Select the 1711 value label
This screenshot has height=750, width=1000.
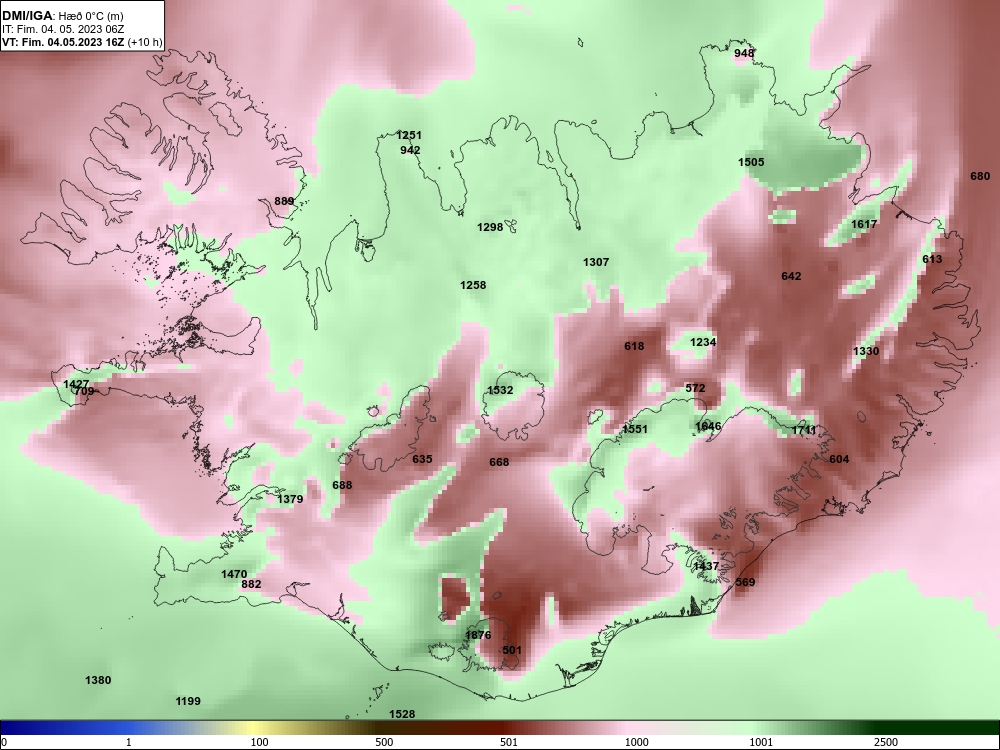804,430
